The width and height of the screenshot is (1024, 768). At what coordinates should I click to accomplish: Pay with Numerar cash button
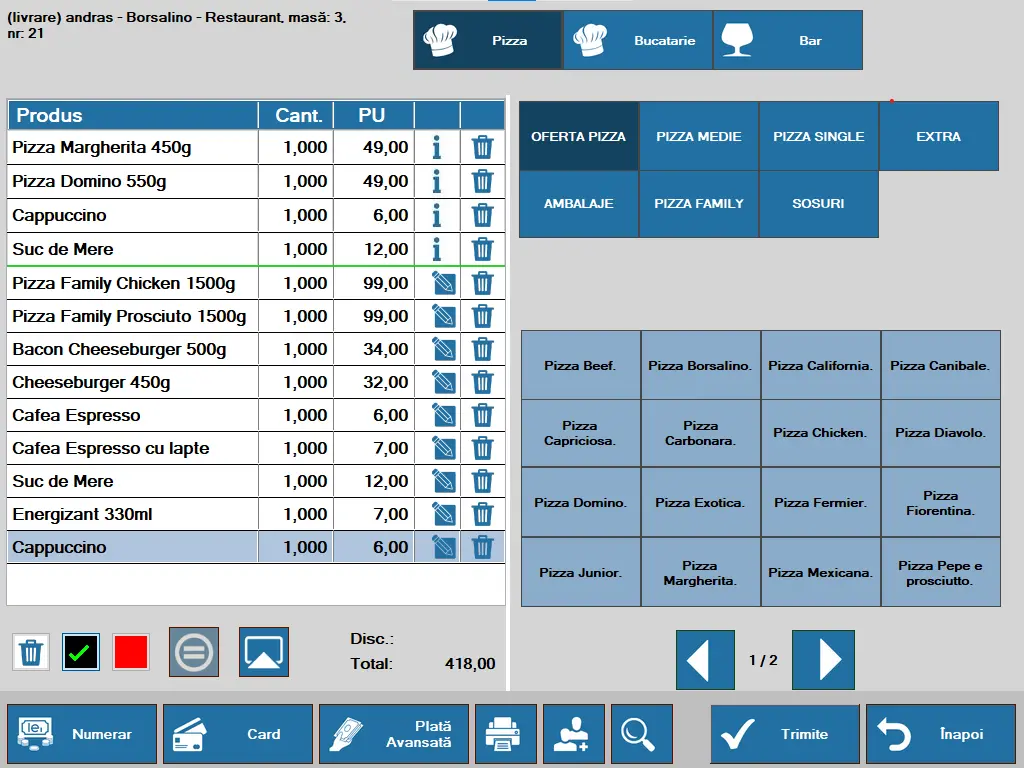tap(82, 734)
